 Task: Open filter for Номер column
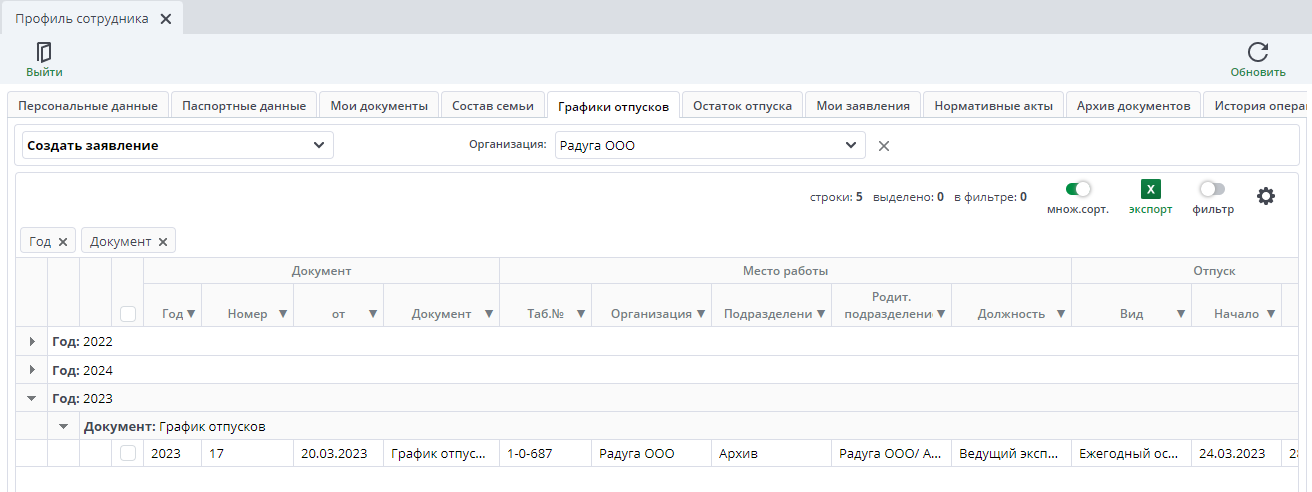coord(283,314)
